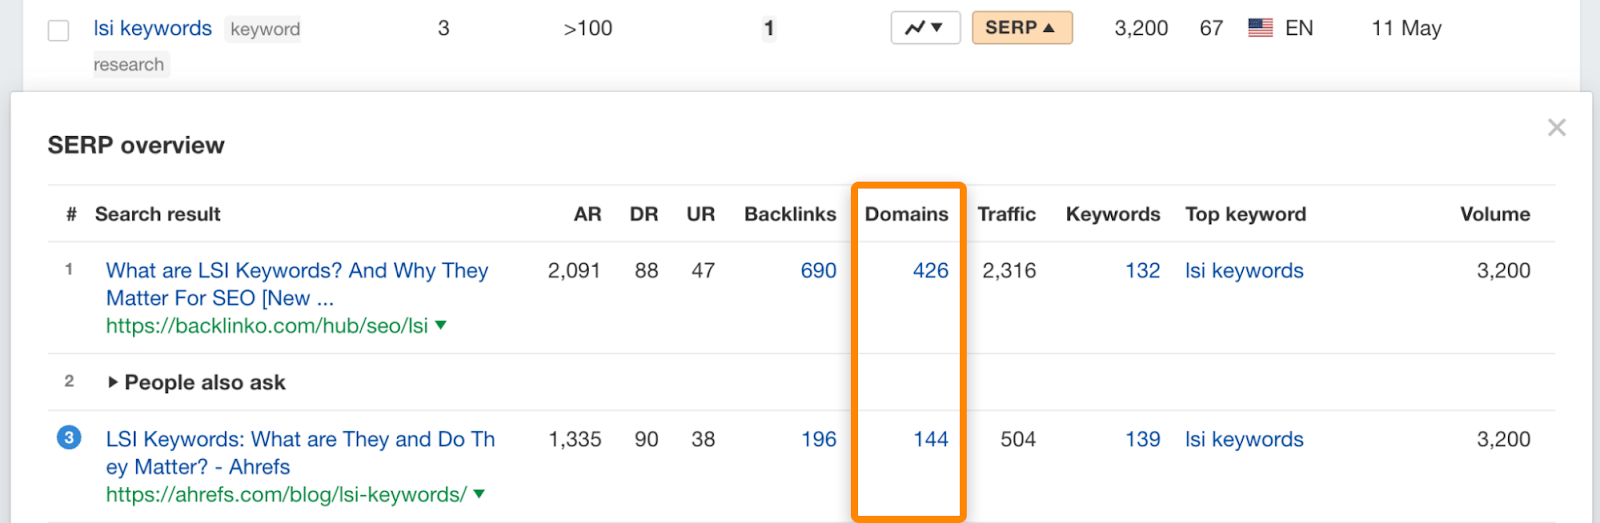1600x523 pixels.
Task: Tick the checkbox for lsi keywords row
Action: tap(59, 30)
